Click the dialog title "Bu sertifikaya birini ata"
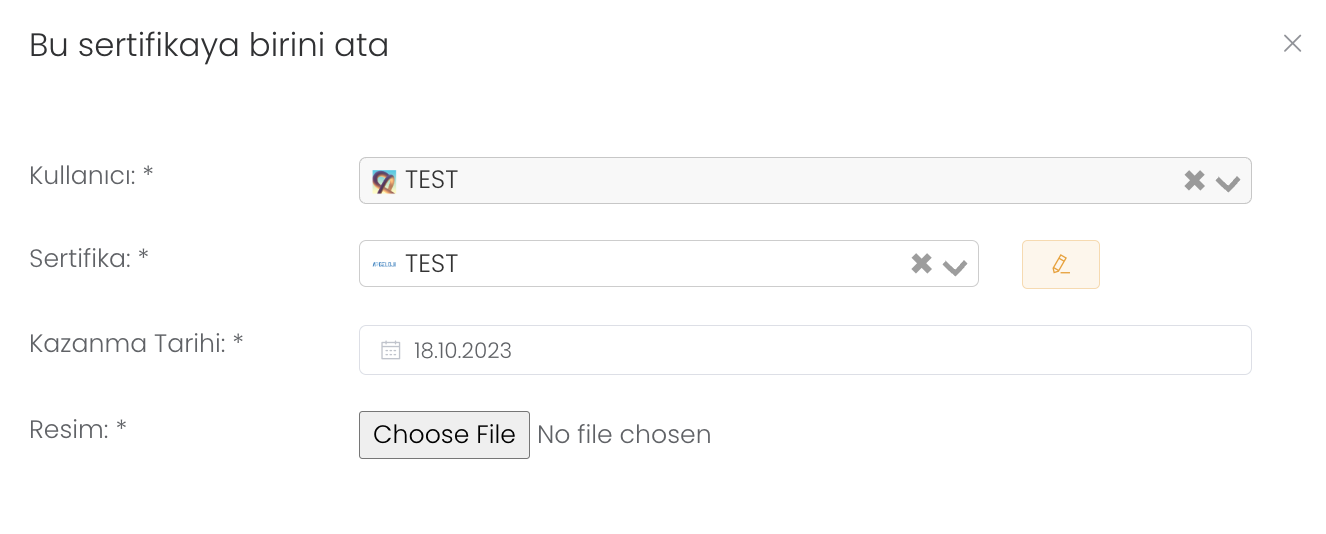The image size is (1326, 534). click(x=209, y=45)
